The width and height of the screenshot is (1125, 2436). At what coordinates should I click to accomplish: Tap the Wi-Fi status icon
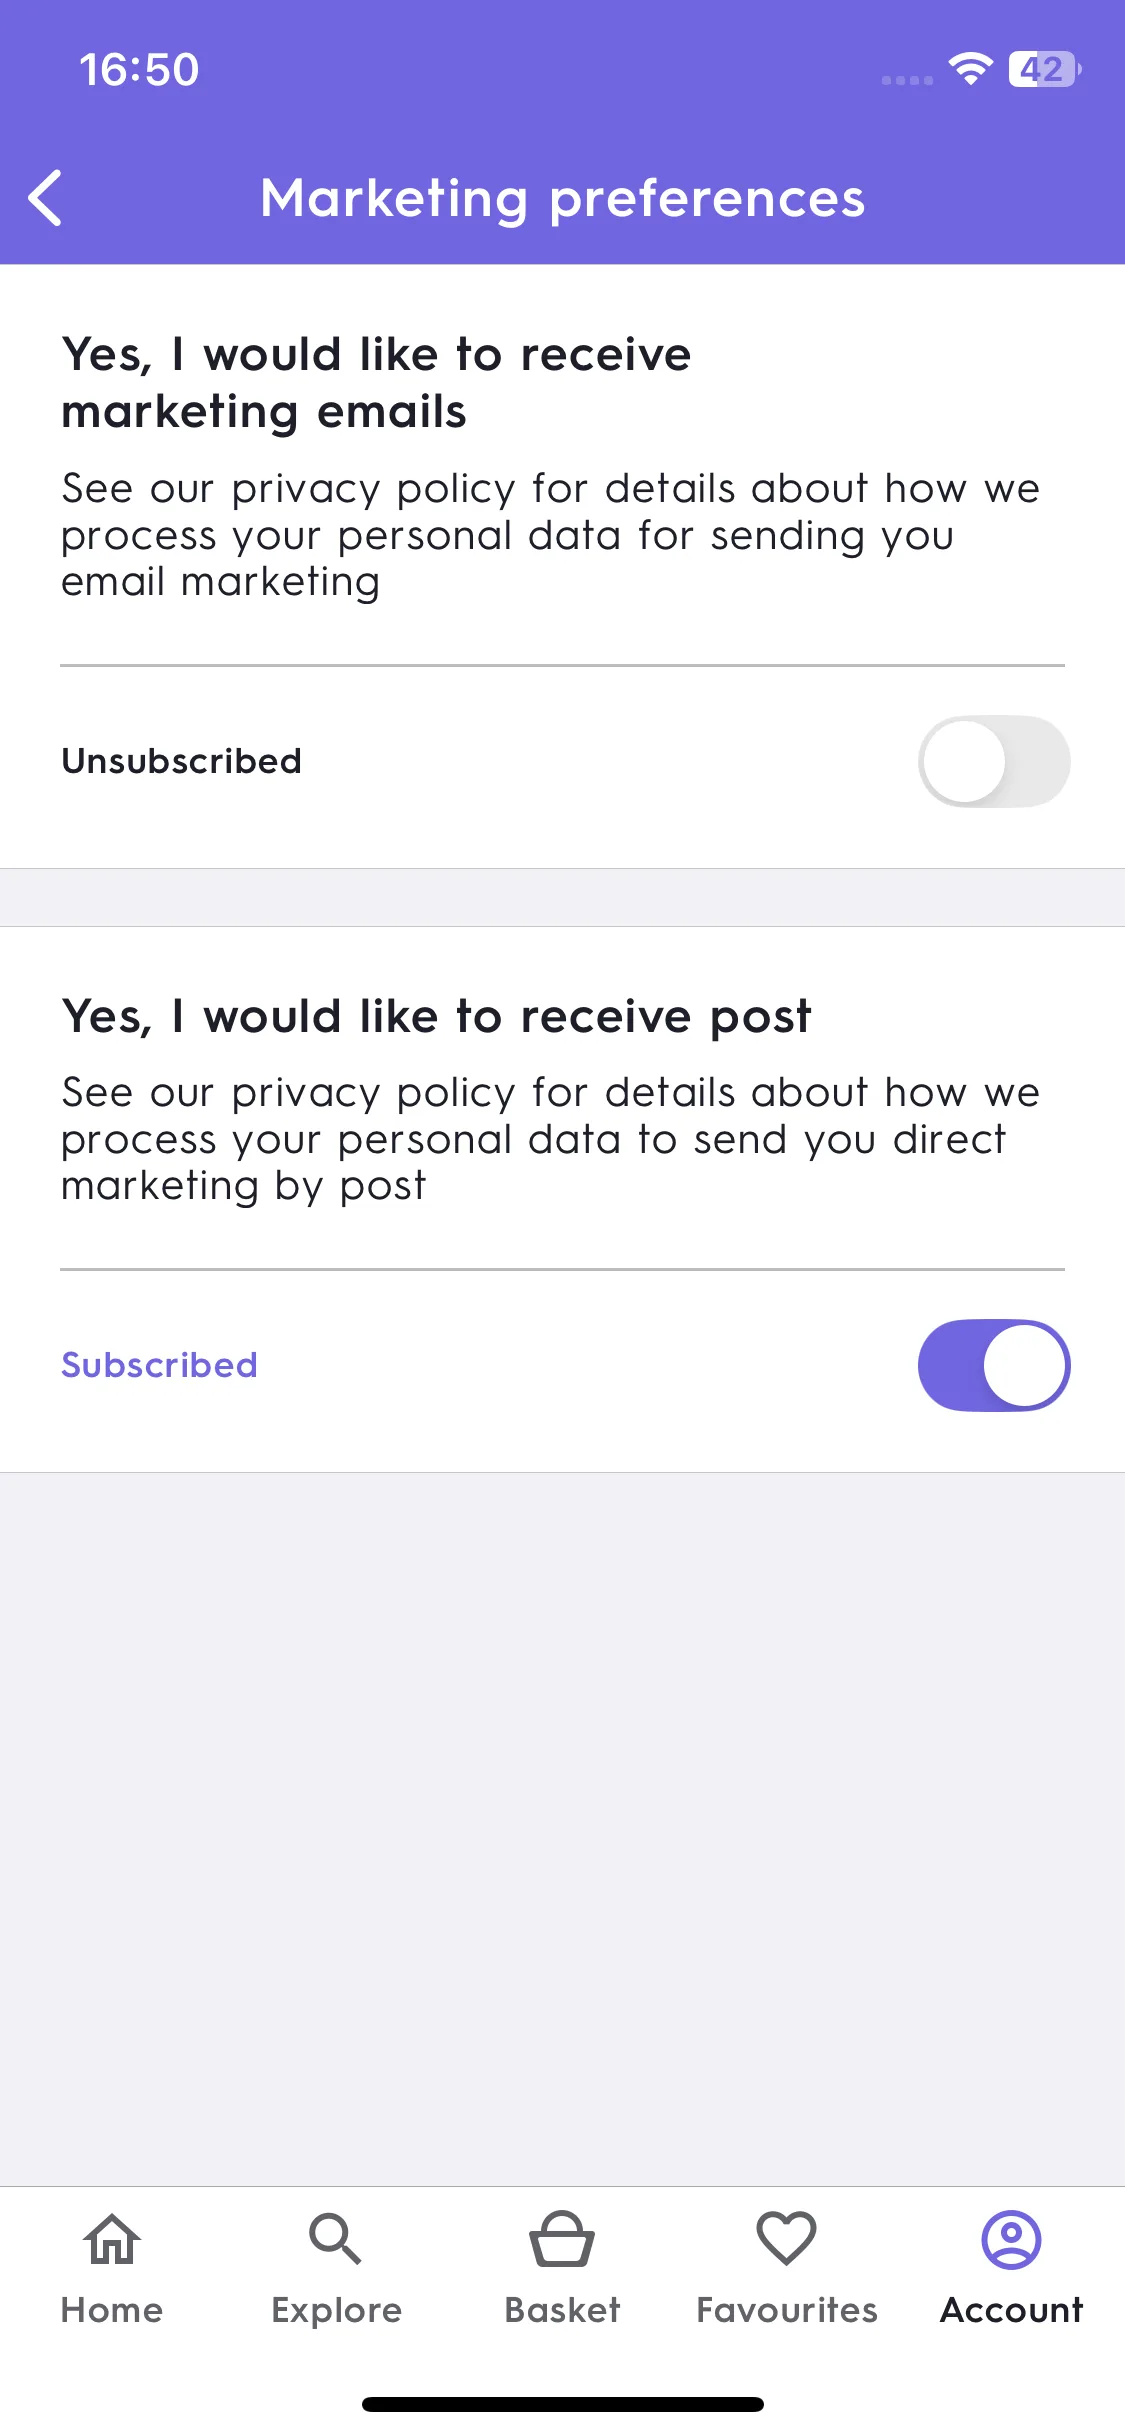(x=970, y=68)
